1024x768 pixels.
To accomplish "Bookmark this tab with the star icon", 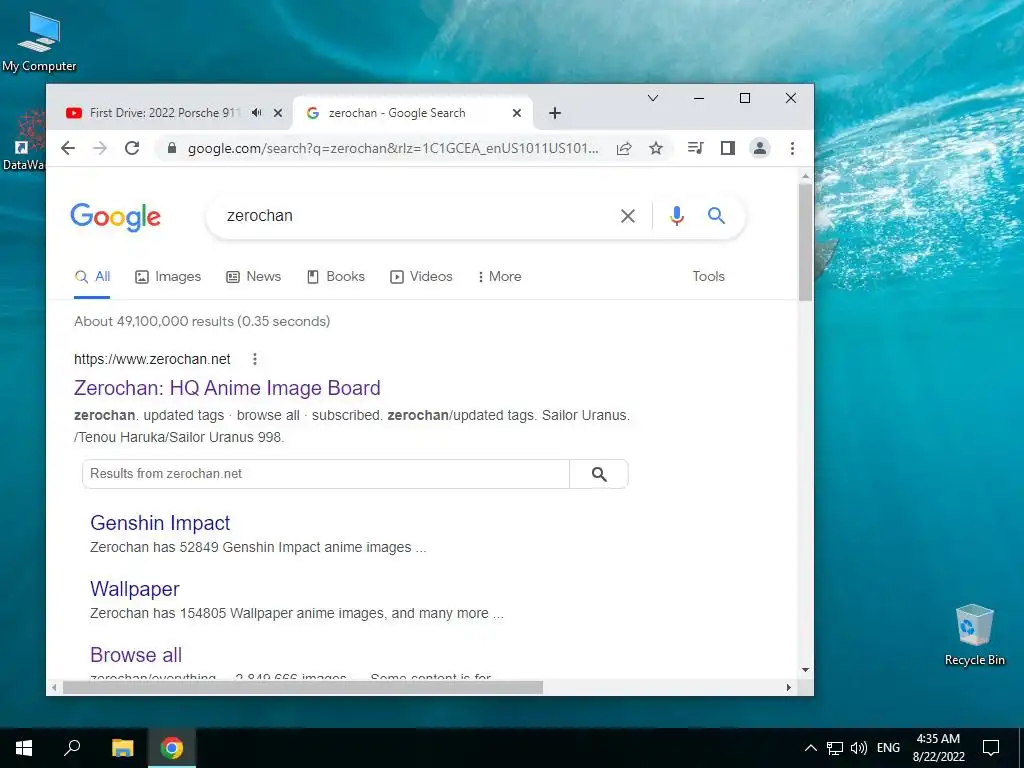I will 656,148.
